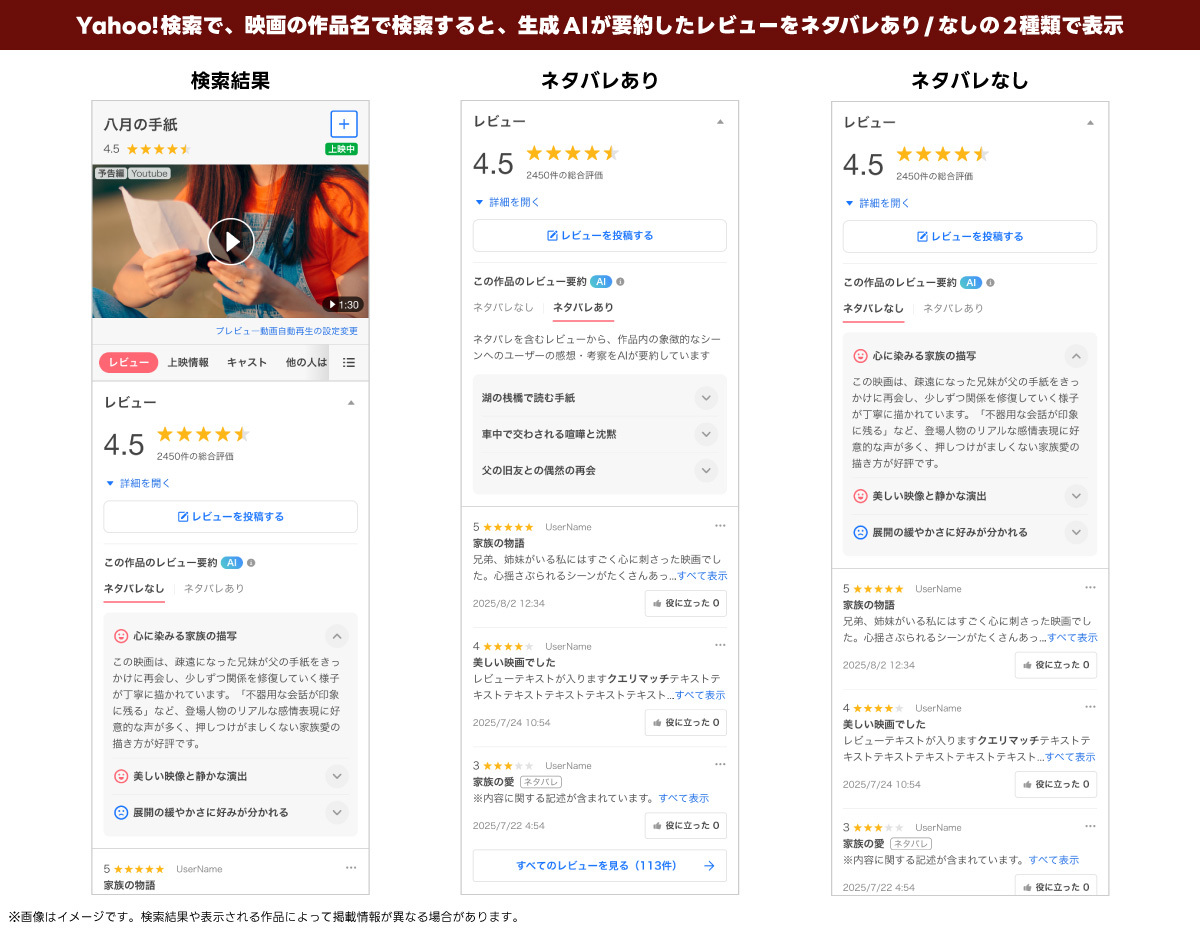This screenshot has height=930, width=1200.
Task: Click 役に立った thumbs-up on 美しい映画でした in middle panel
Action: click(x=685, y=722)
